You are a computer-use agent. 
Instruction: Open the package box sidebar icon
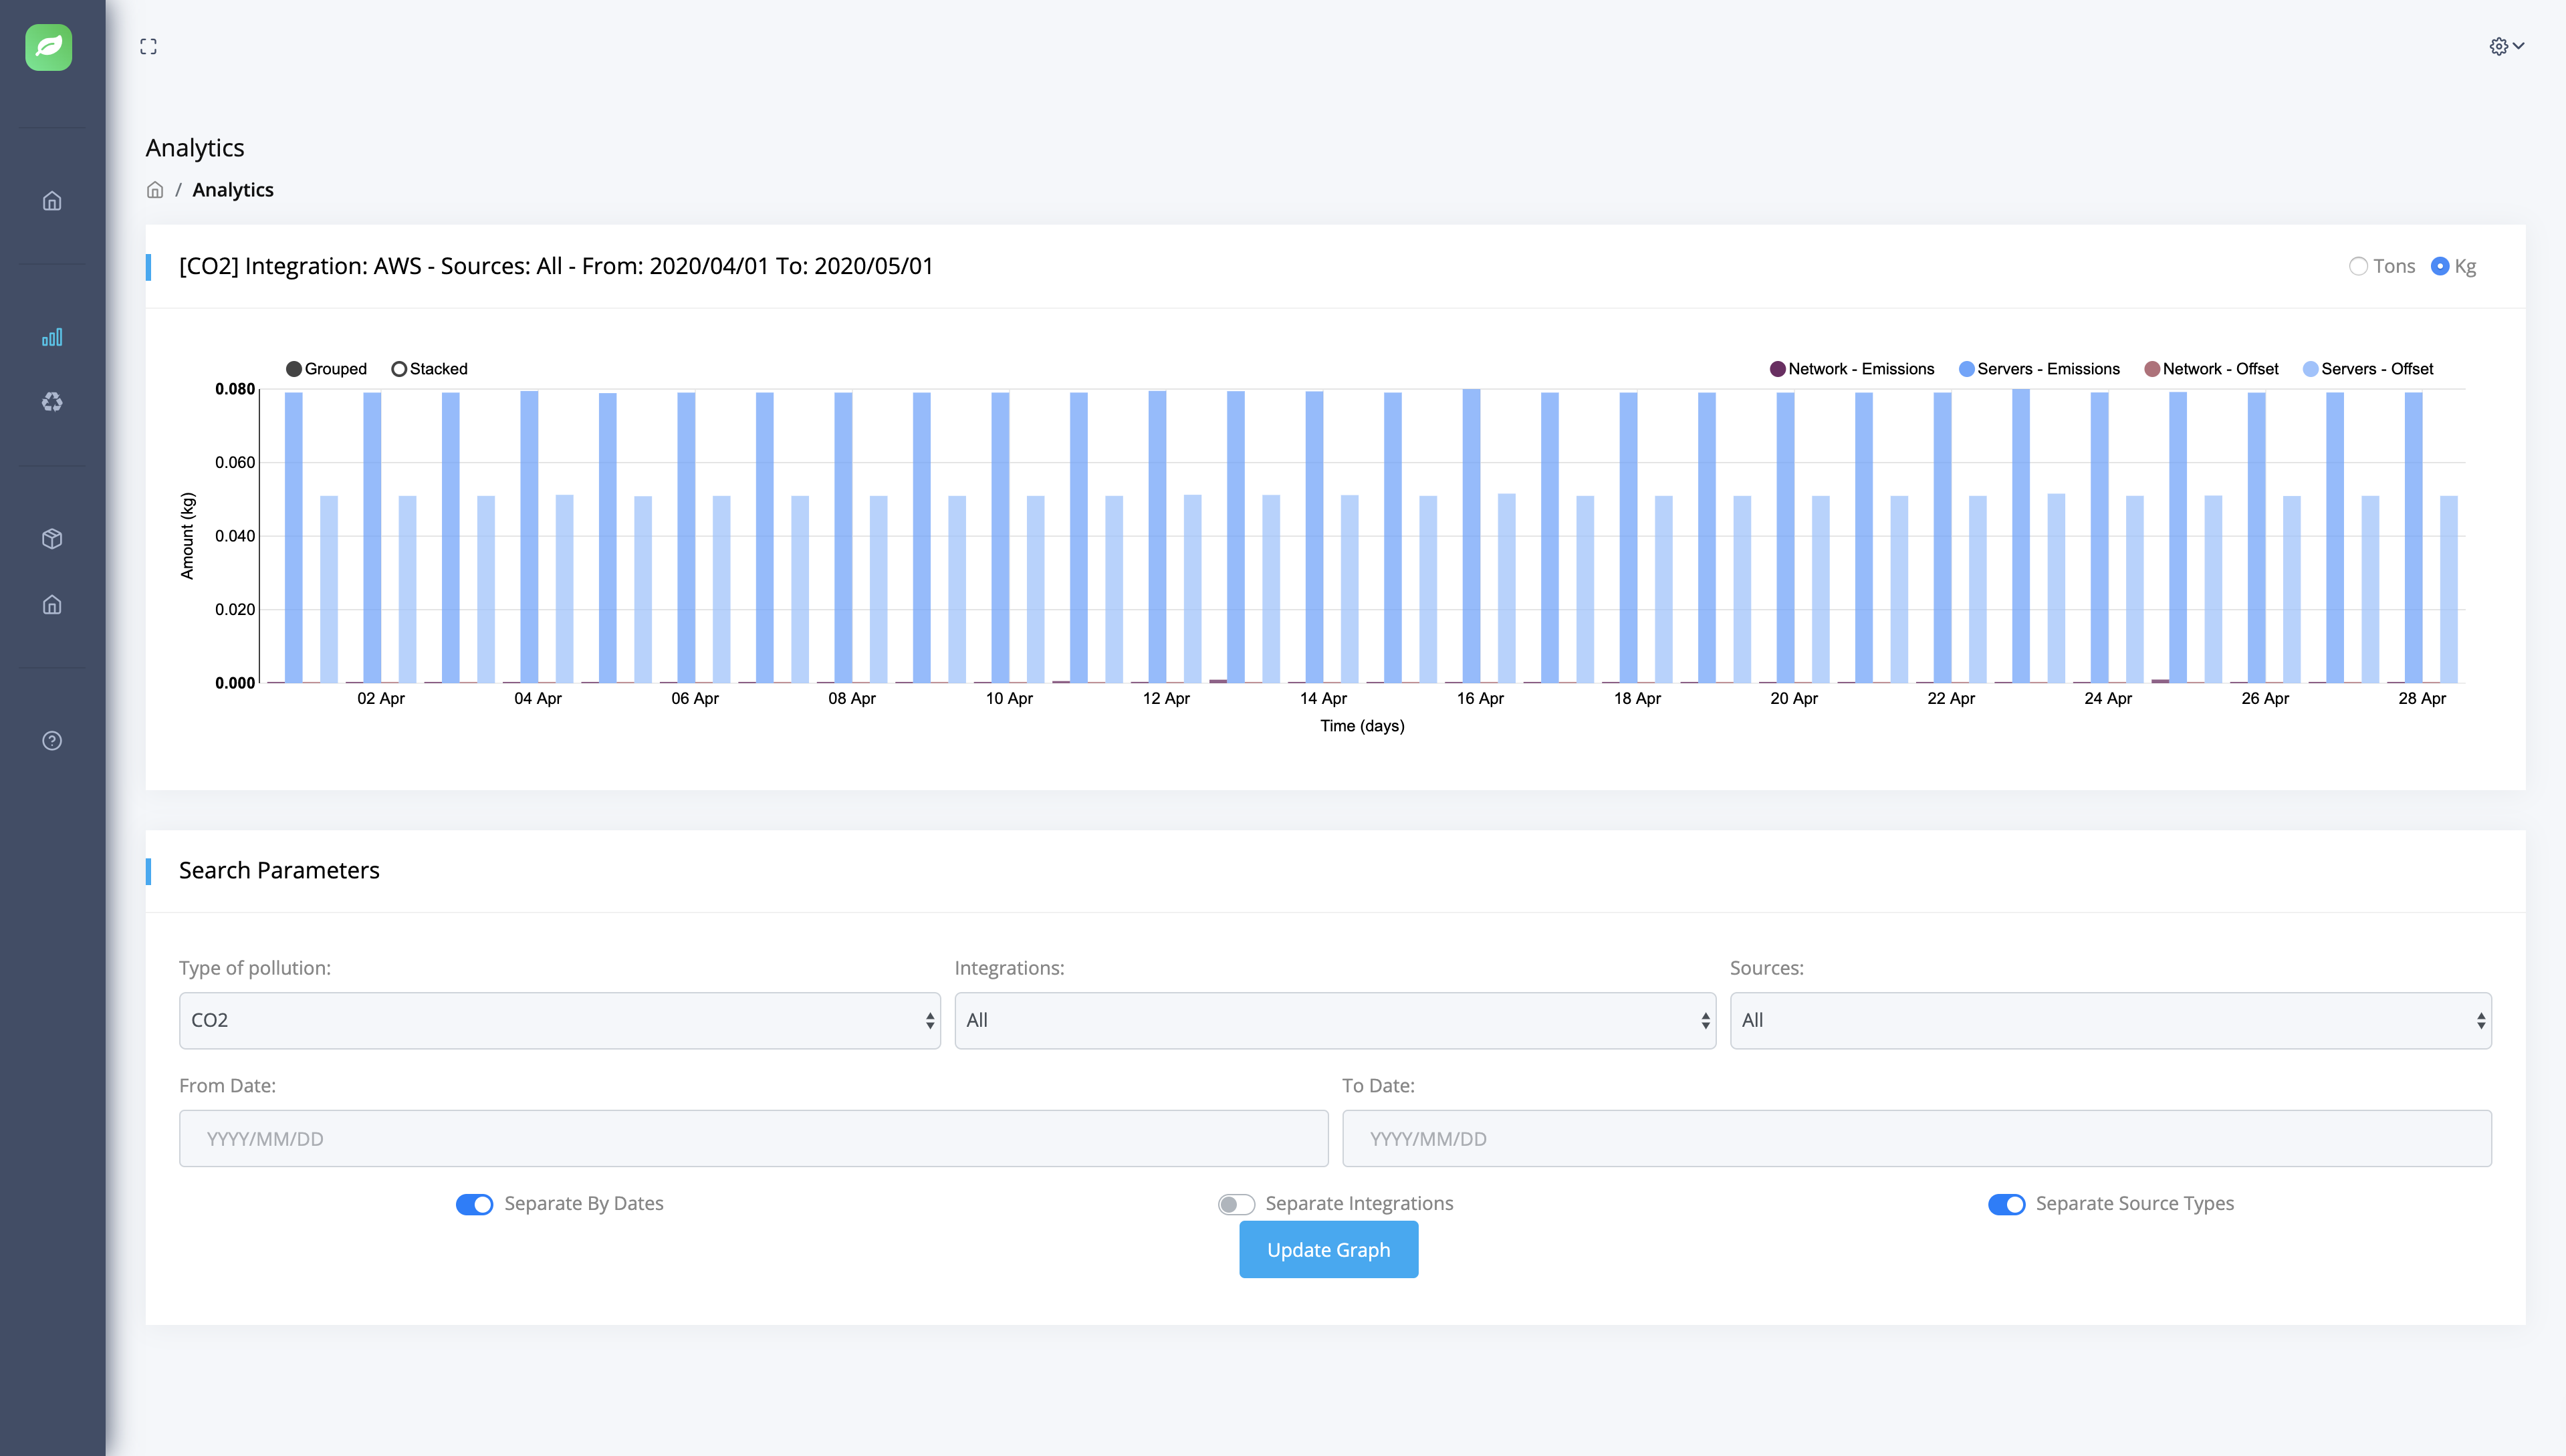tap(52, 539)
